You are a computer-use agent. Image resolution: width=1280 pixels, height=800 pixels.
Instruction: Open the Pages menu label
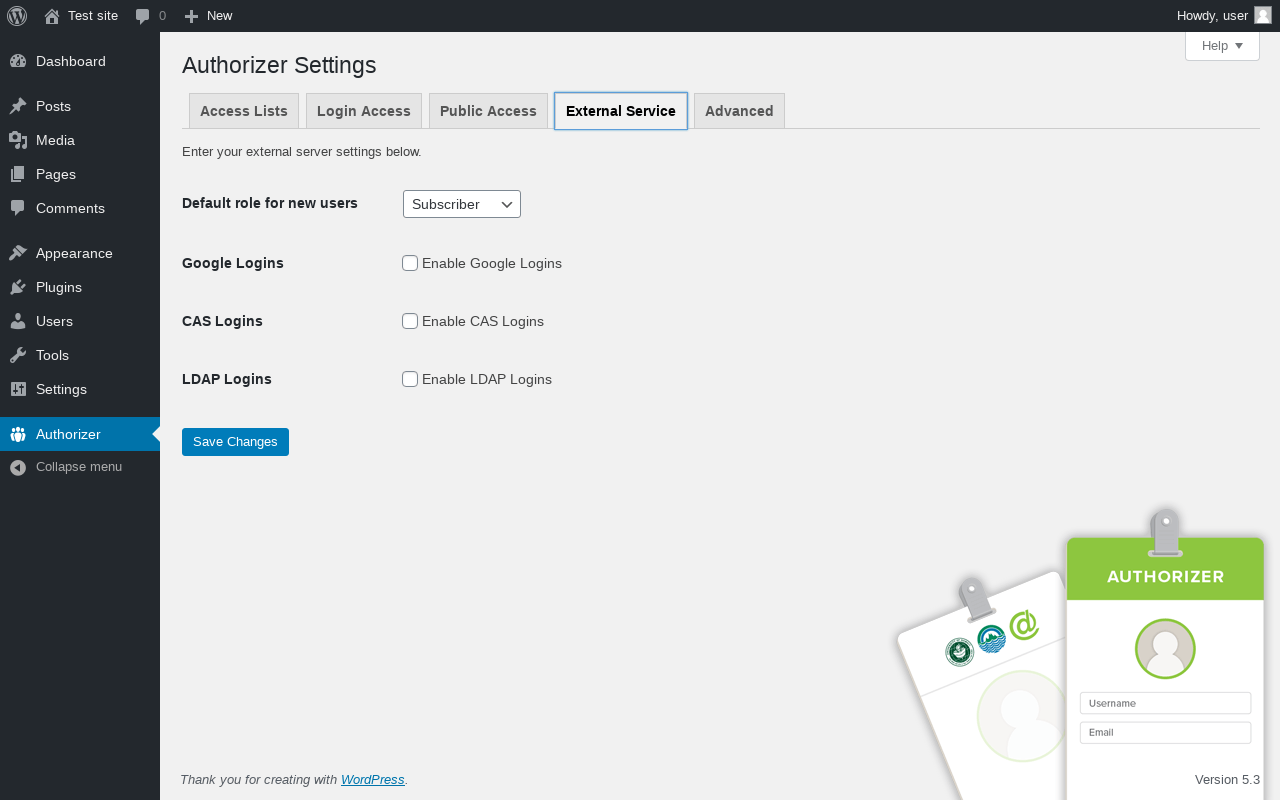point(56,174)
